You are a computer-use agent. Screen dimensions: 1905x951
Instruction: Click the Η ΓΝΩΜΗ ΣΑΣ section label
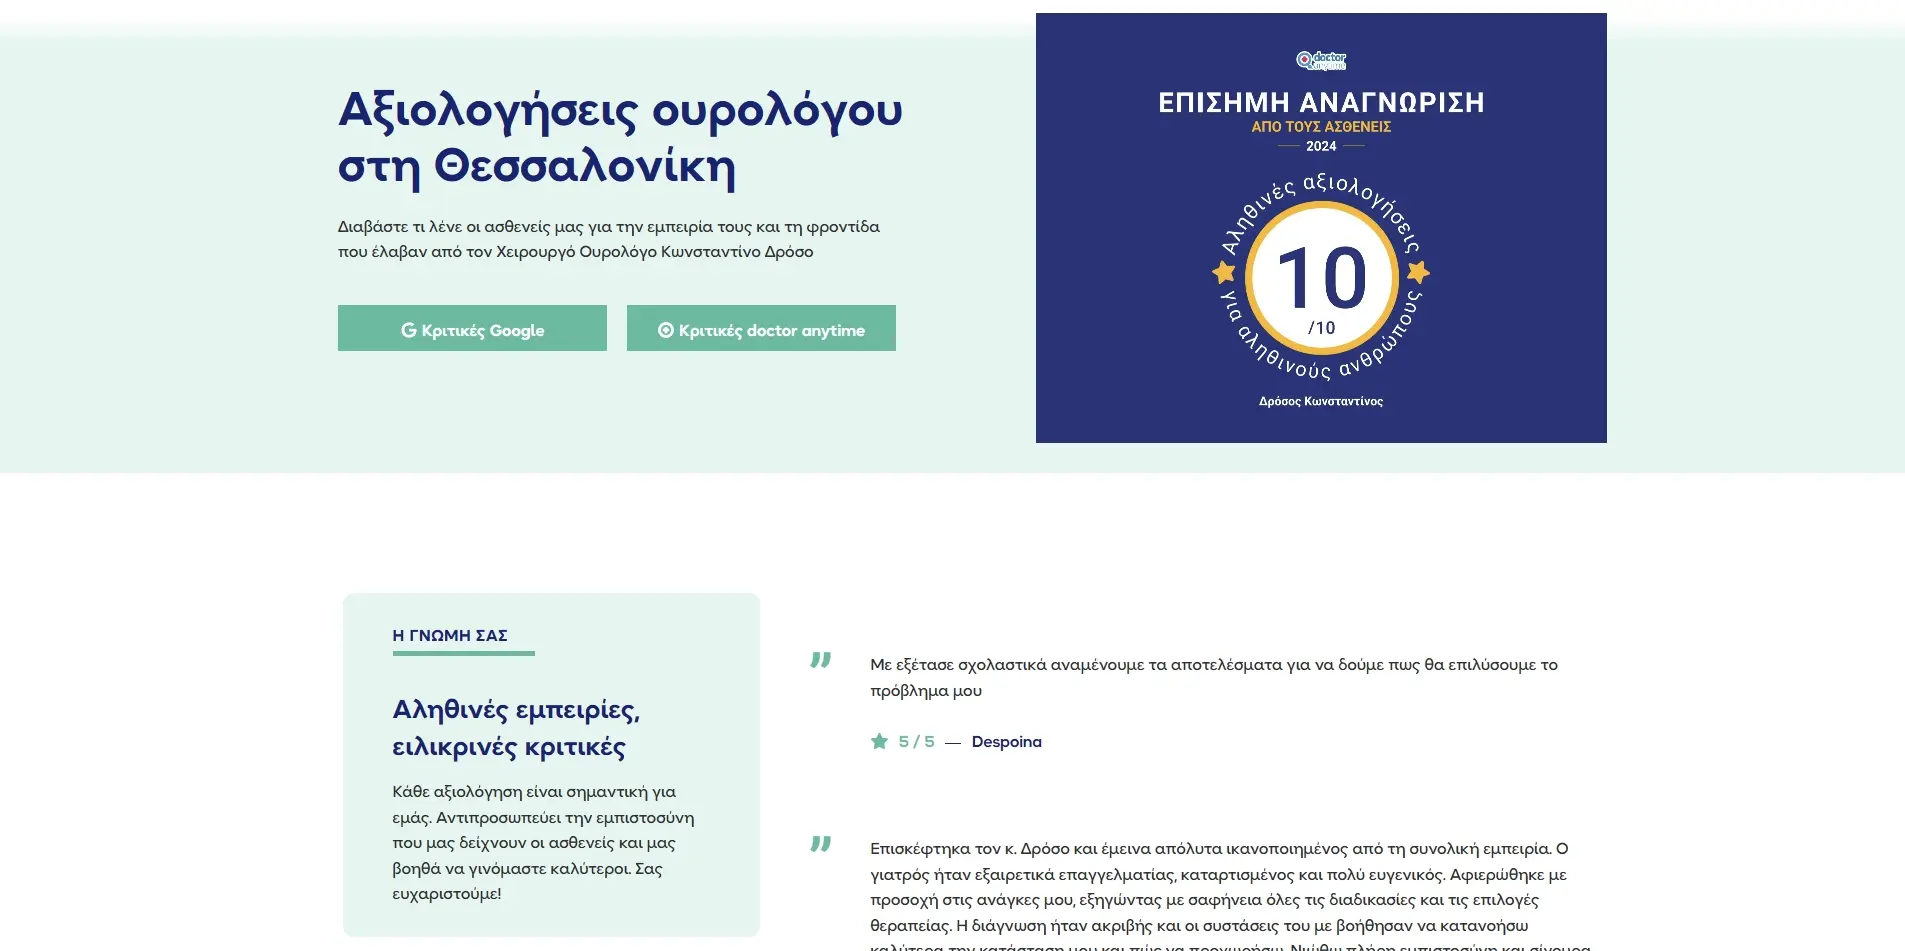pos(449,634)
